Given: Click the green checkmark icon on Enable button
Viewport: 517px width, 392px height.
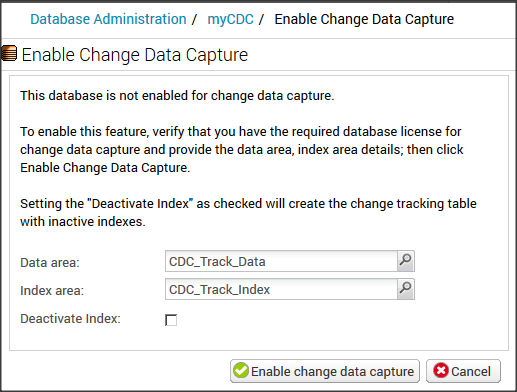Looking at the screenshot, I should [x=241, y=371].
